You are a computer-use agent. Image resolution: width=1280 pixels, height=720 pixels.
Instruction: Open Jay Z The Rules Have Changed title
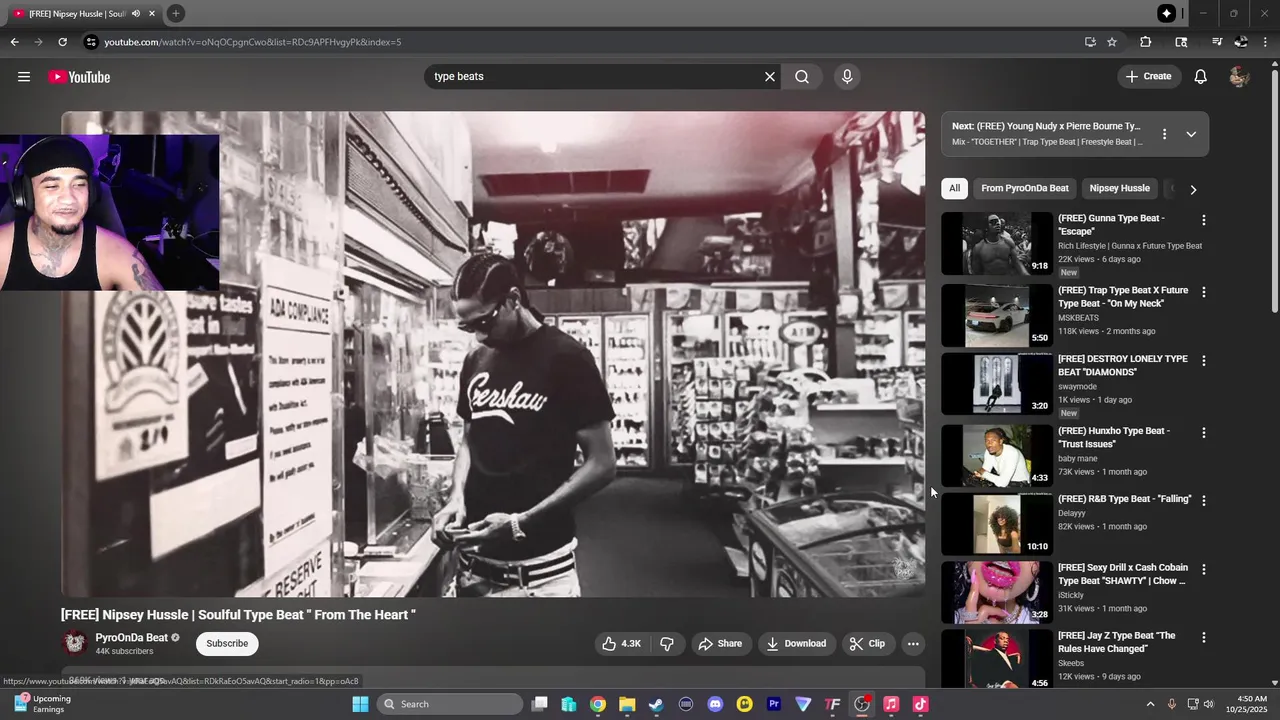coord(1117,642)
